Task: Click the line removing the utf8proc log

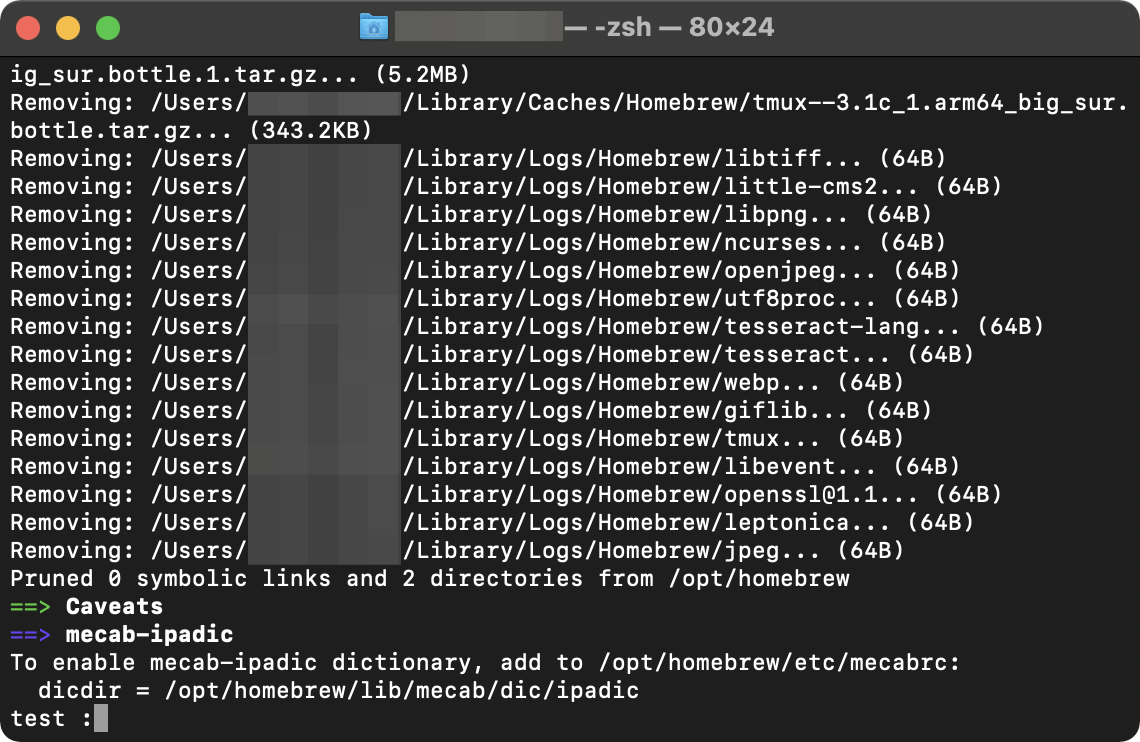Action: pos(485,299)
